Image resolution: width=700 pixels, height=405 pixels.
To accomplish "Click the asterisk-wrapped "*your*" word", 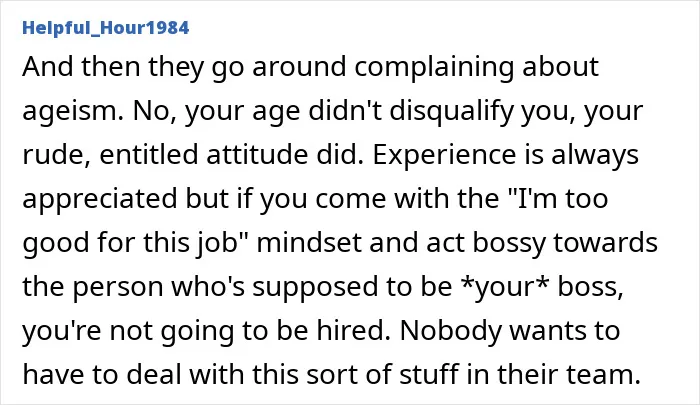I will tap(505, 287).
